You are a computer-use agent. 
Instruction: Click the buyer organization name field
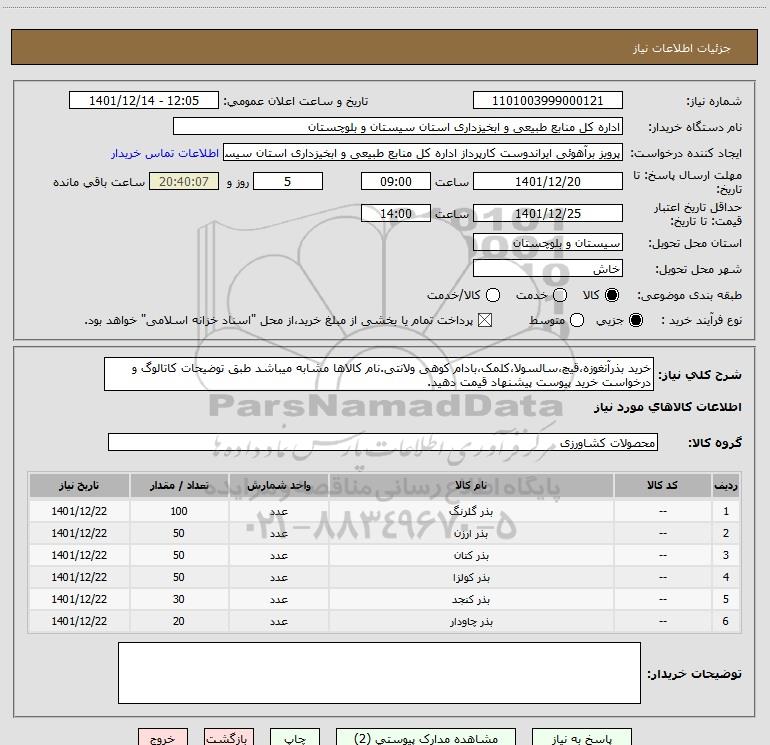pos(398,126)
